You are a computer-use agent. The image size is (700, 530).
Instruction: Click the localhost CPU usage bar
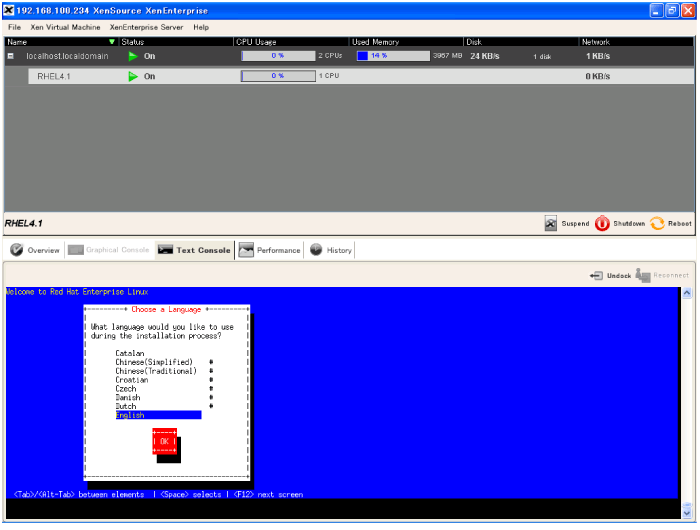pos(278,56)
